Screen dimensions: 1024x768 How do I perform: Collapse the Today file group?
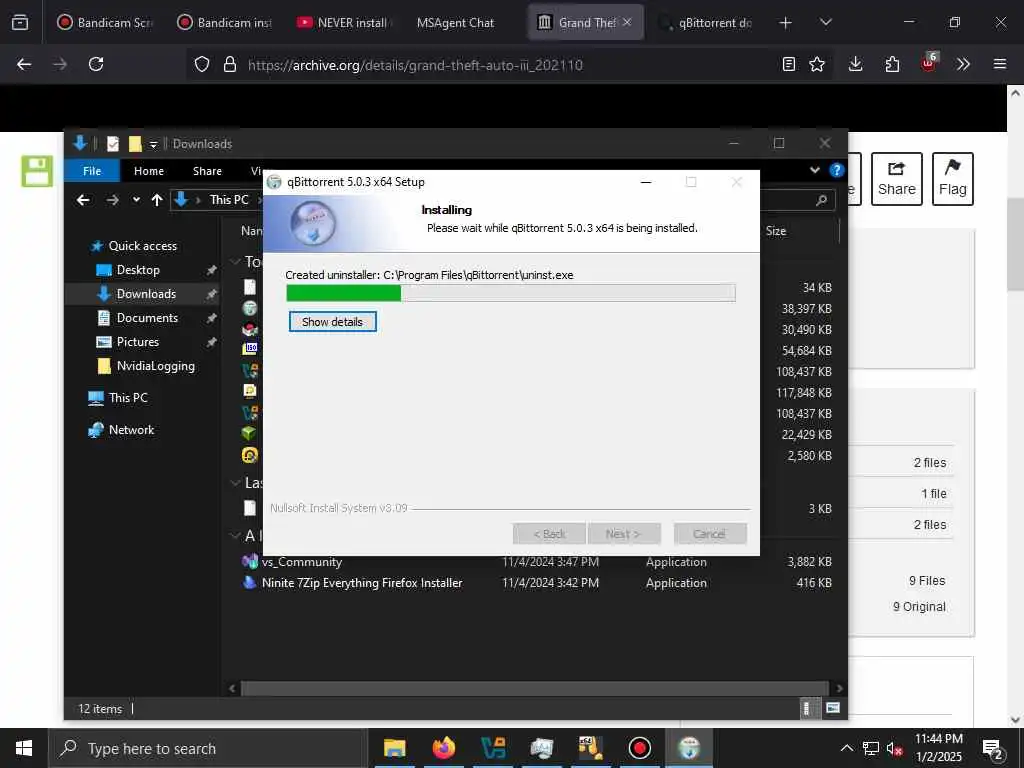[235, 262]
